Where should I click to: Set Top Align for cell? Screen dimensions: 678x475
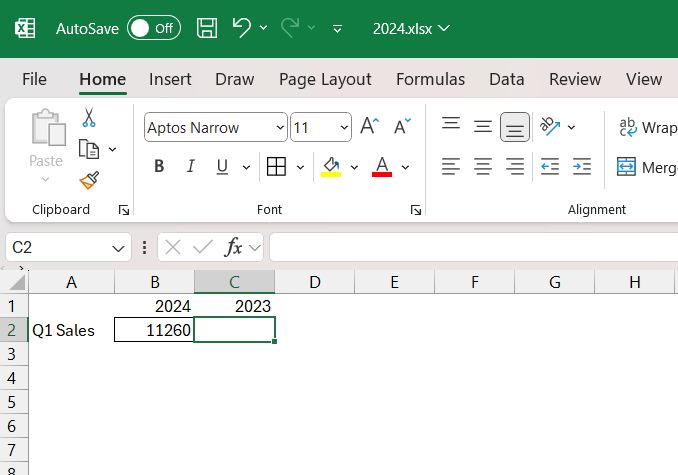coord(451,126)
